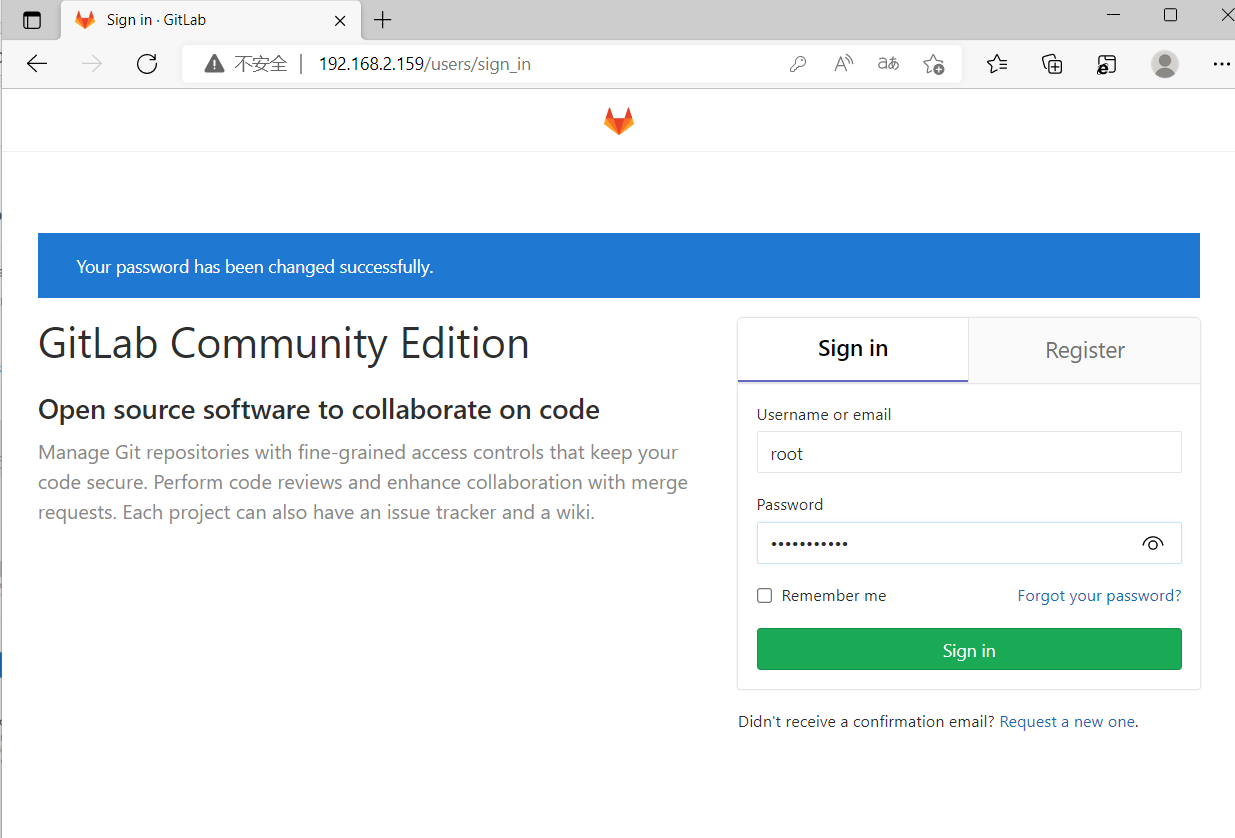Click the Password input field
This screenshot has height=838, width=1235.
point(969,543)
